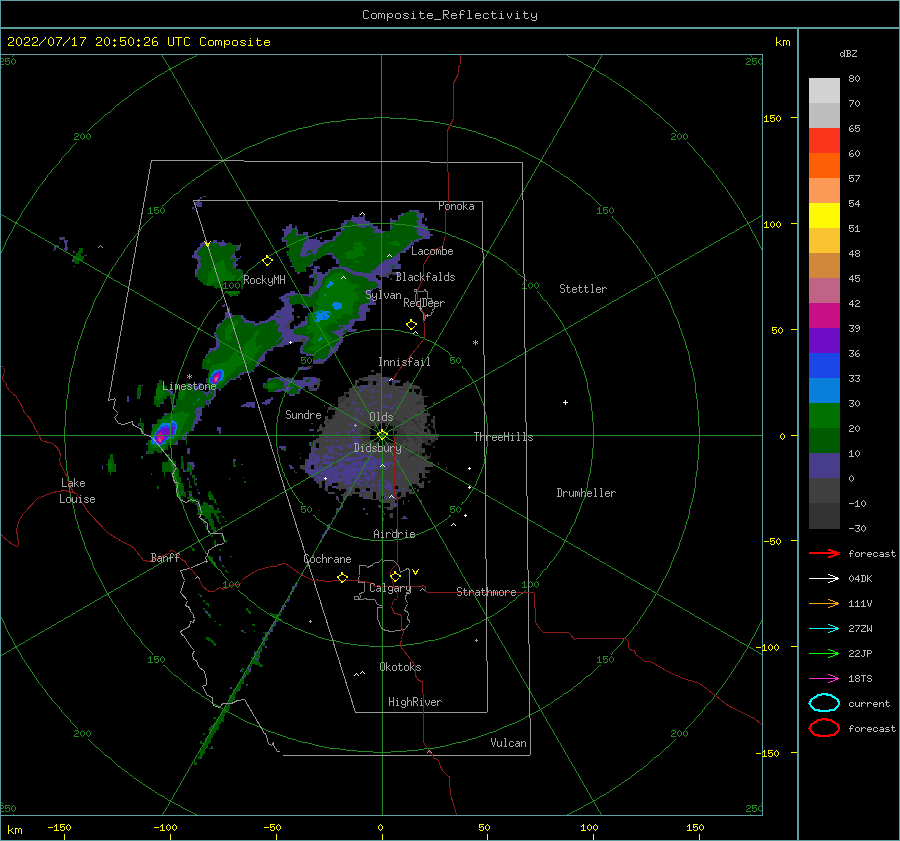Screen dimensions: 900x841
Task: Click the dBZ legend heading
Action: [x=848, y=53]
